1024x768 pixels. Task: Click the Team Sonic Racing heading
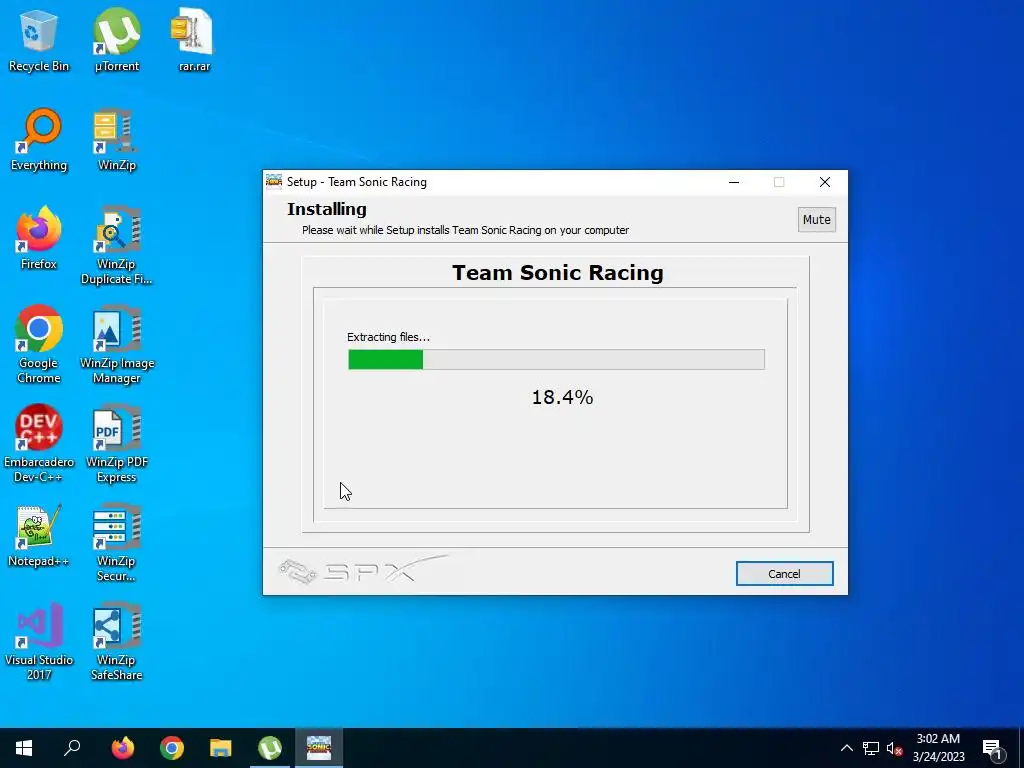pyautogui.click(x=558, y=272)
